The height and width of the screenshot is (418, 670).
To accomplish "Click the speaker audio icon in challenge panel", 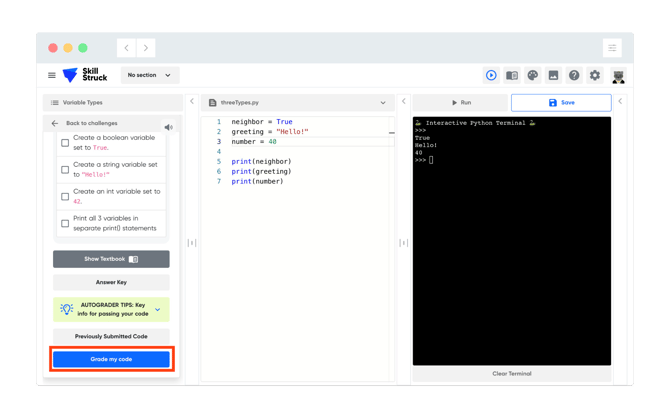I will (169, 127).
